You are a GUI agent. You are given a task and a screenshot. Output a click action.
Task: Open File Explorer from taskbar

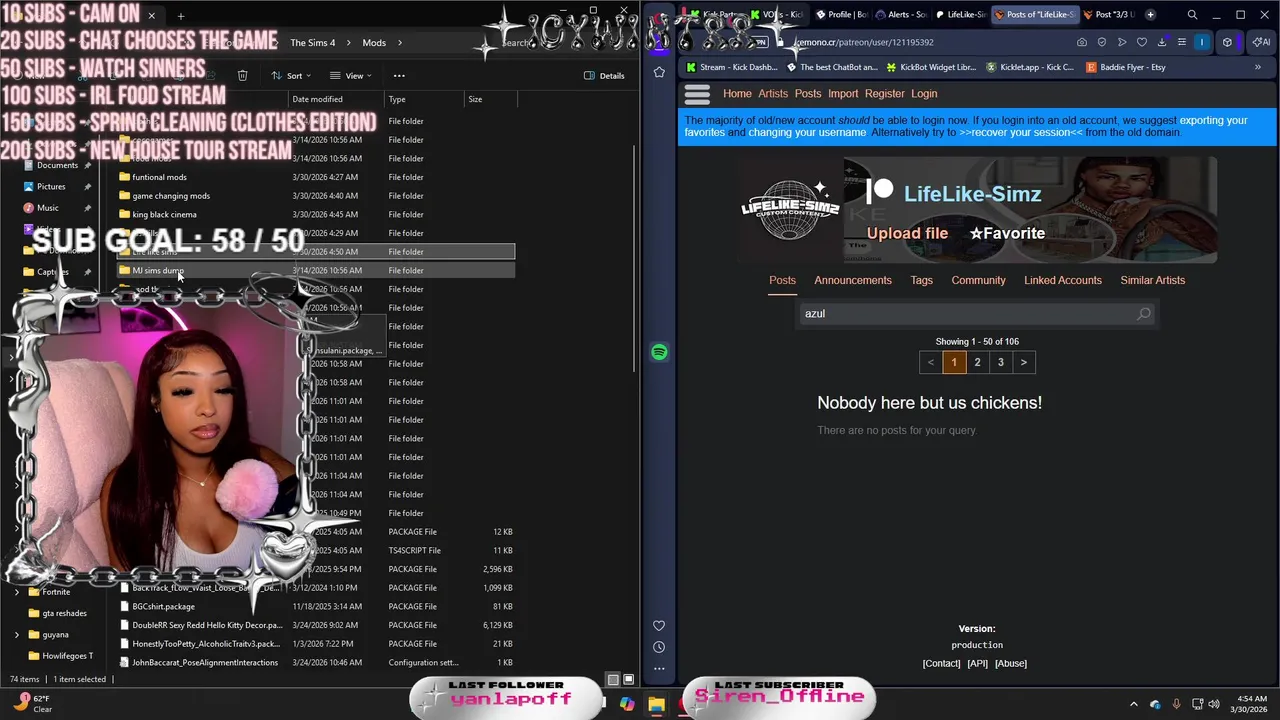[x=656, y=704]
